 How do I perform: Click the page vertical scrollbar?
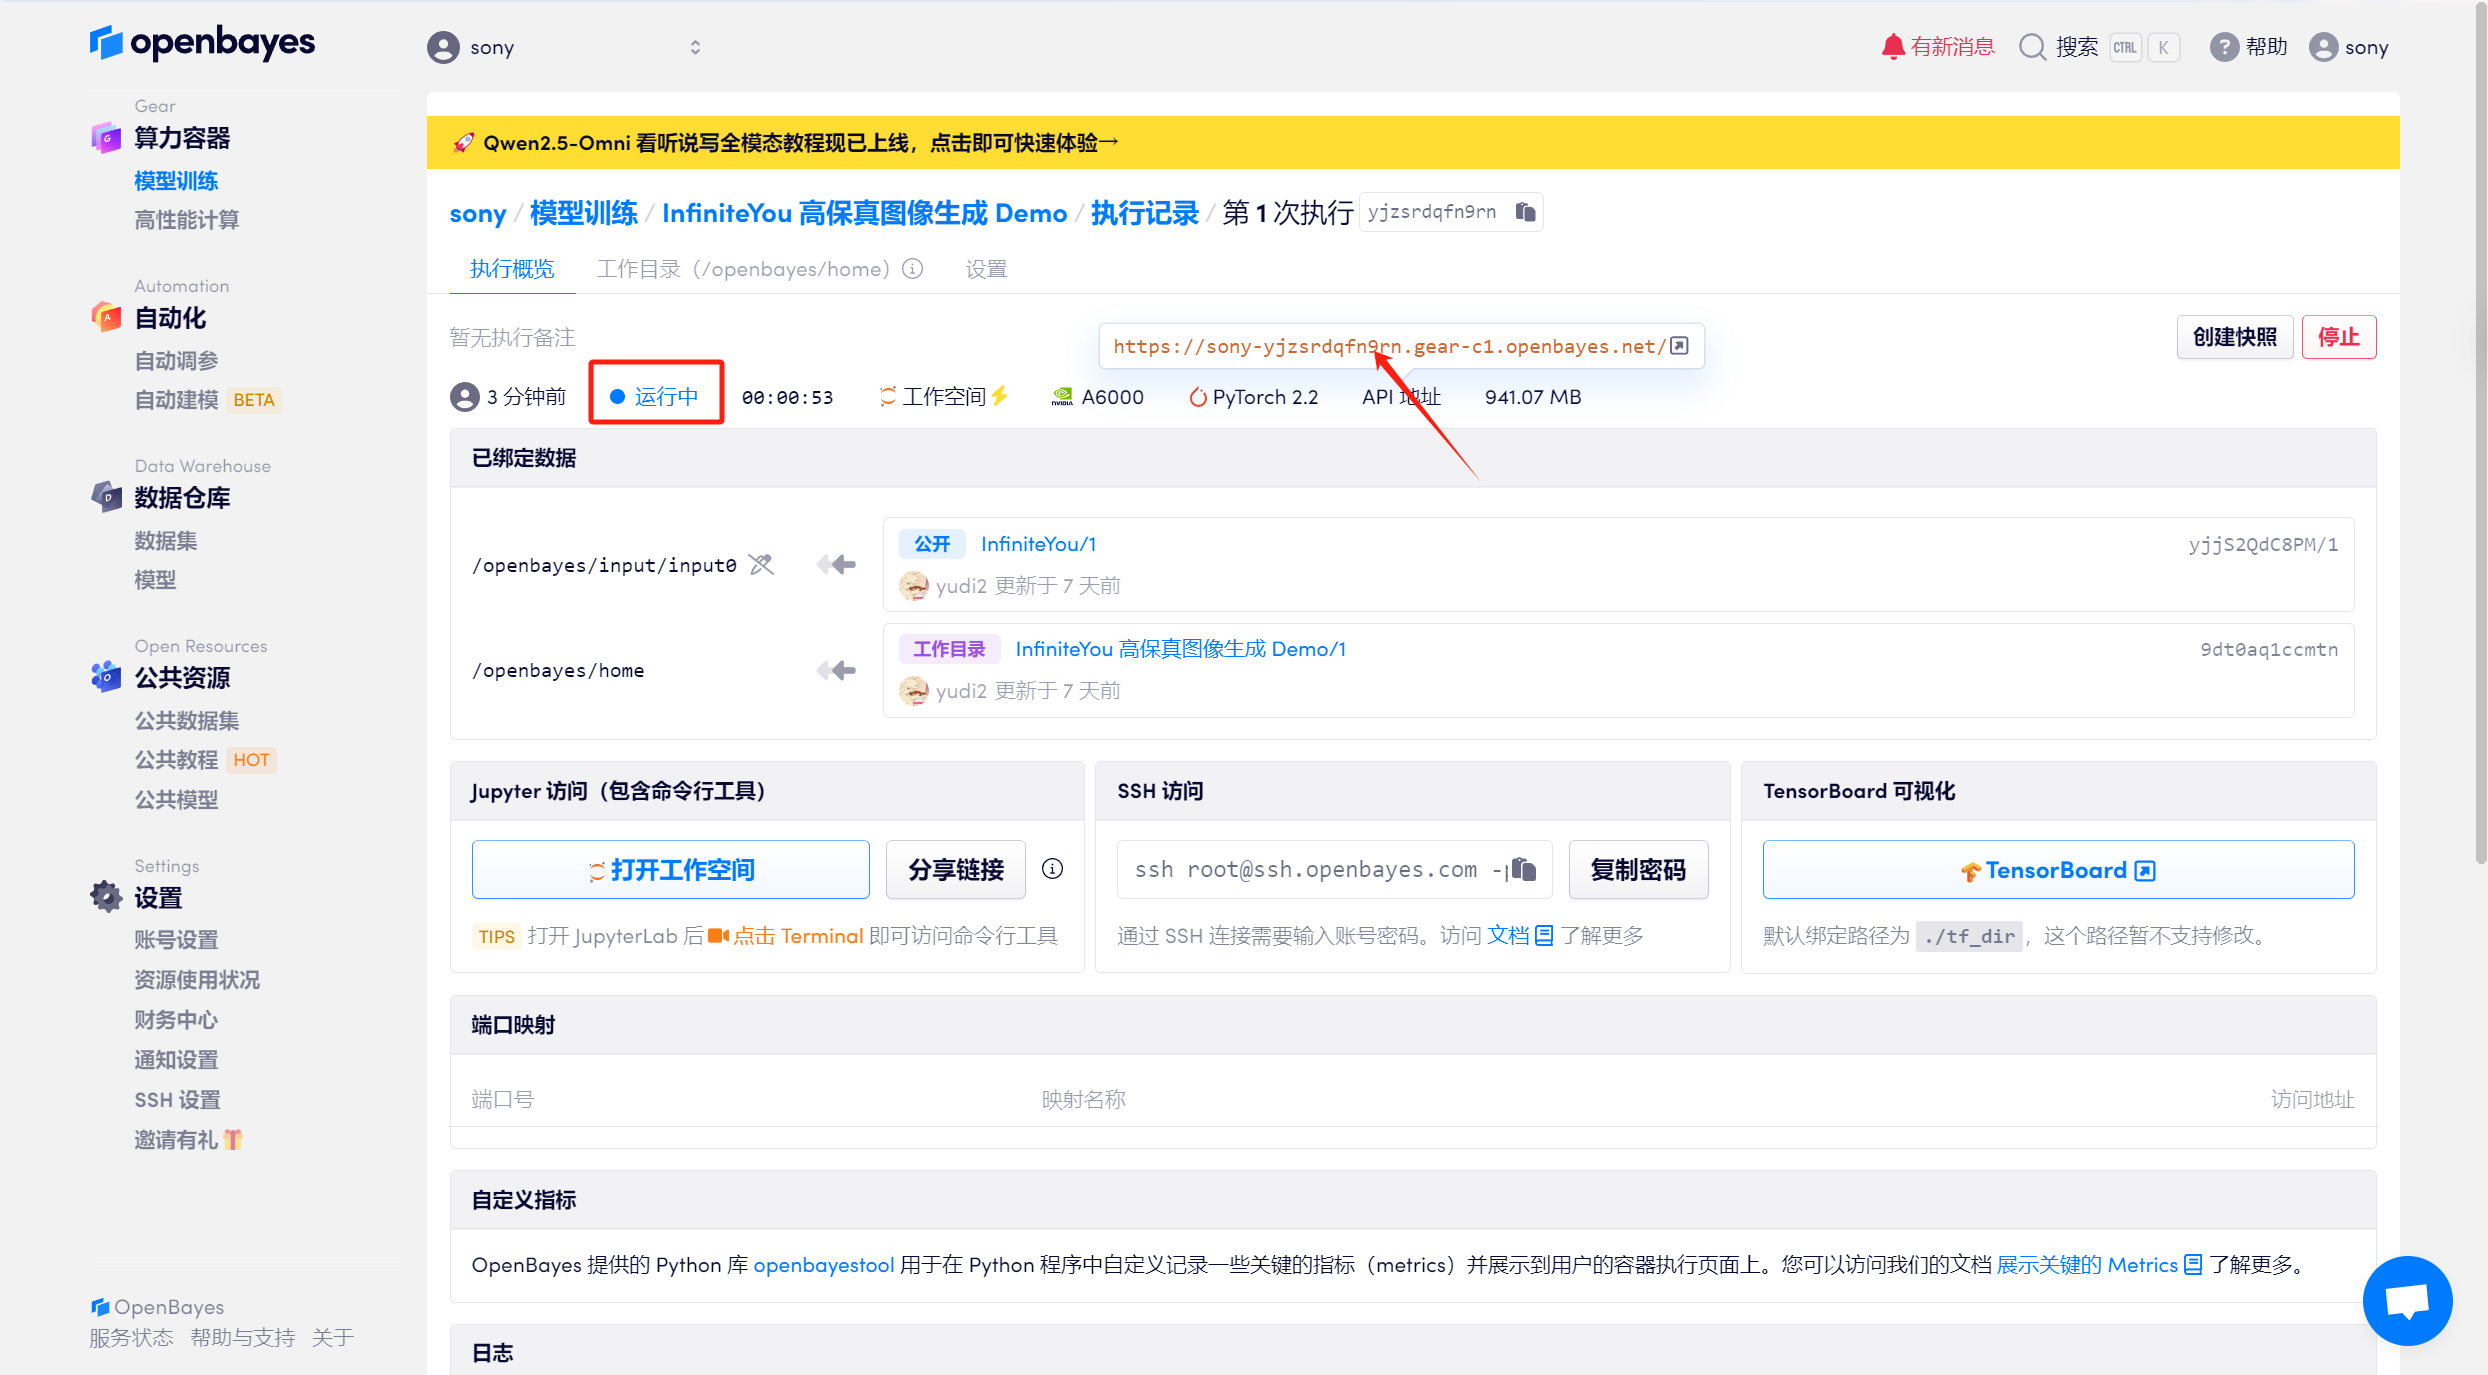click(x=2480, y=430)
